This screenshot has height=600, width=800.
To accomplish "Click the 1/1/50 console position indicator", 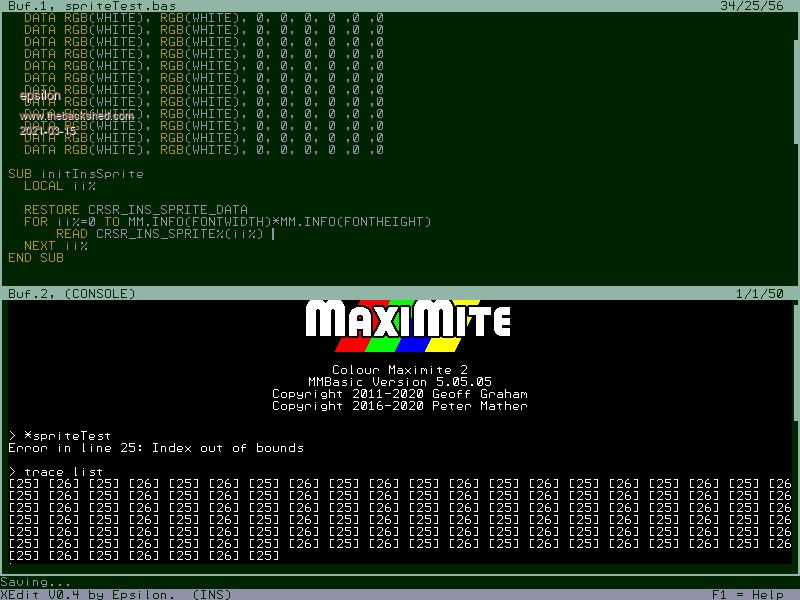I will (x=760, y=293).
